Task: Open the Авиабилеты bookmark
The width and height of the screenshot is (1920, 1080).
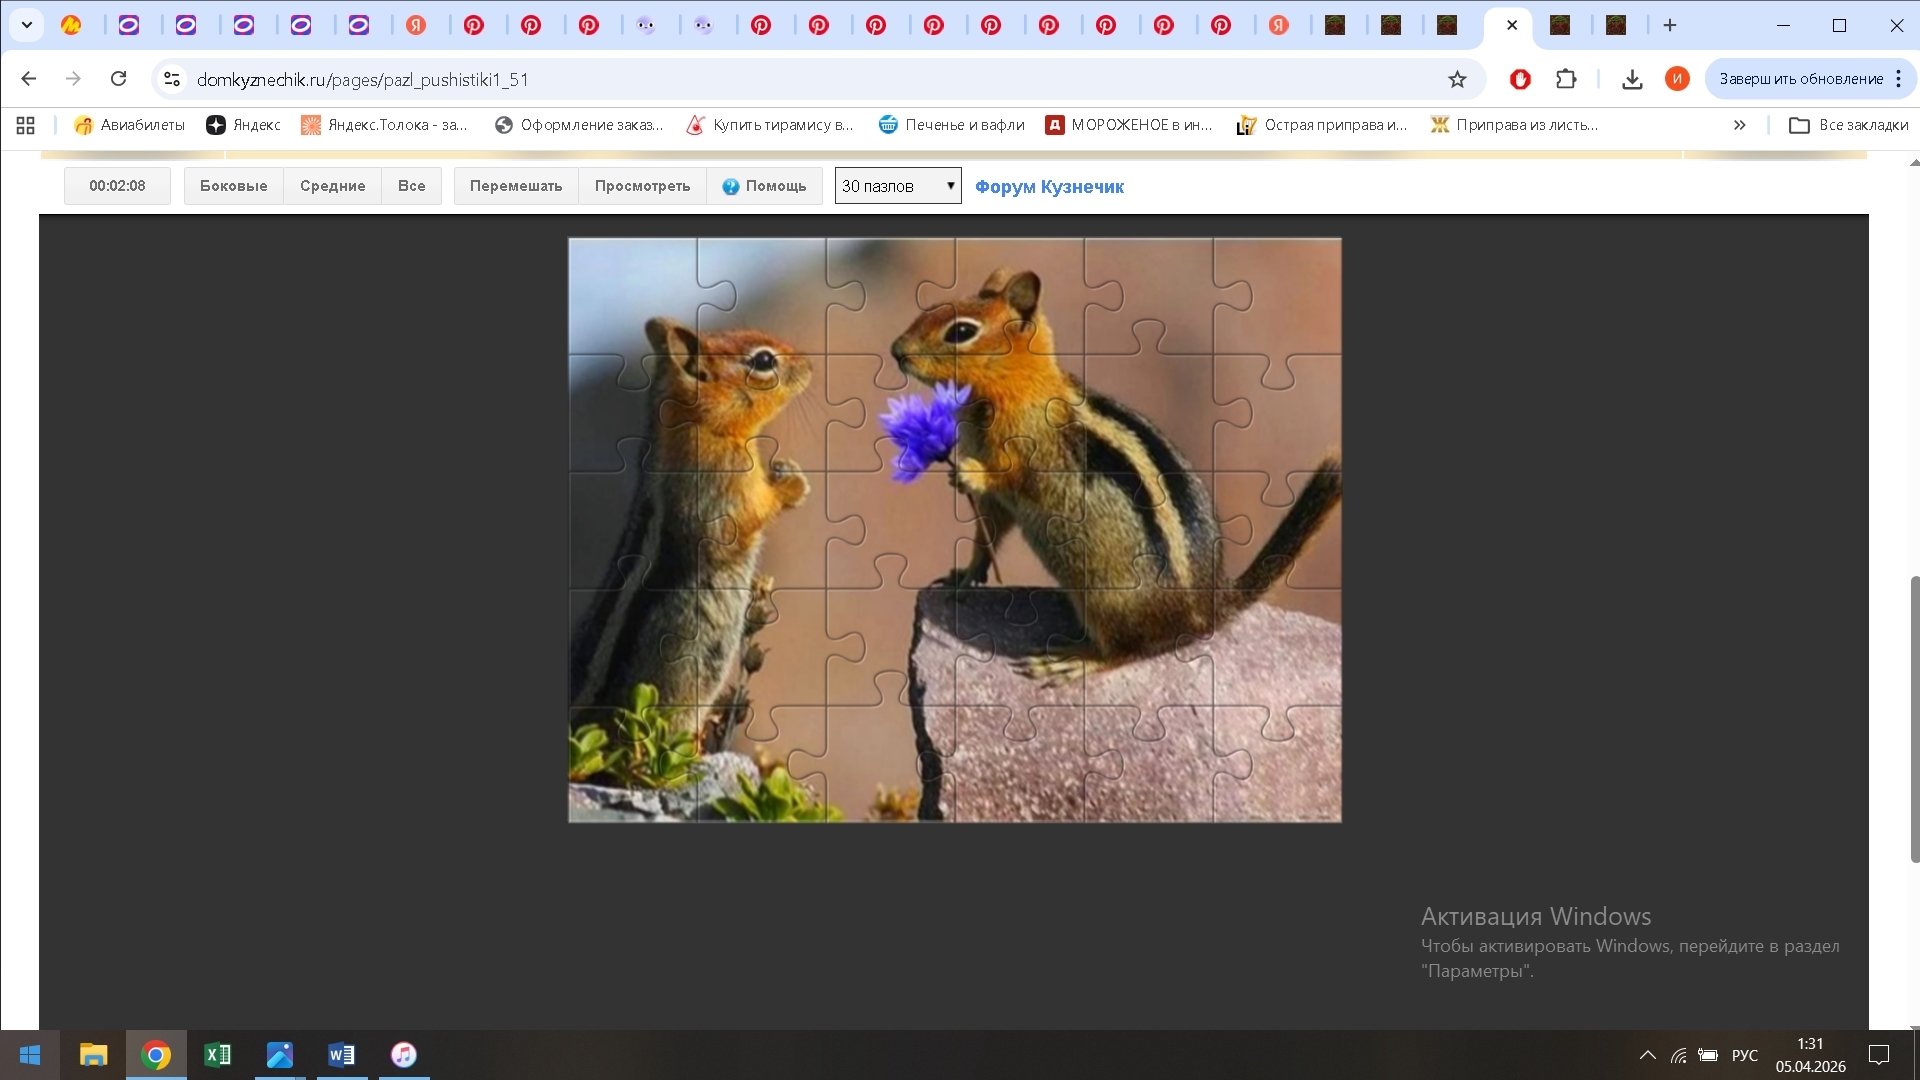Action: tap(130, 125)
